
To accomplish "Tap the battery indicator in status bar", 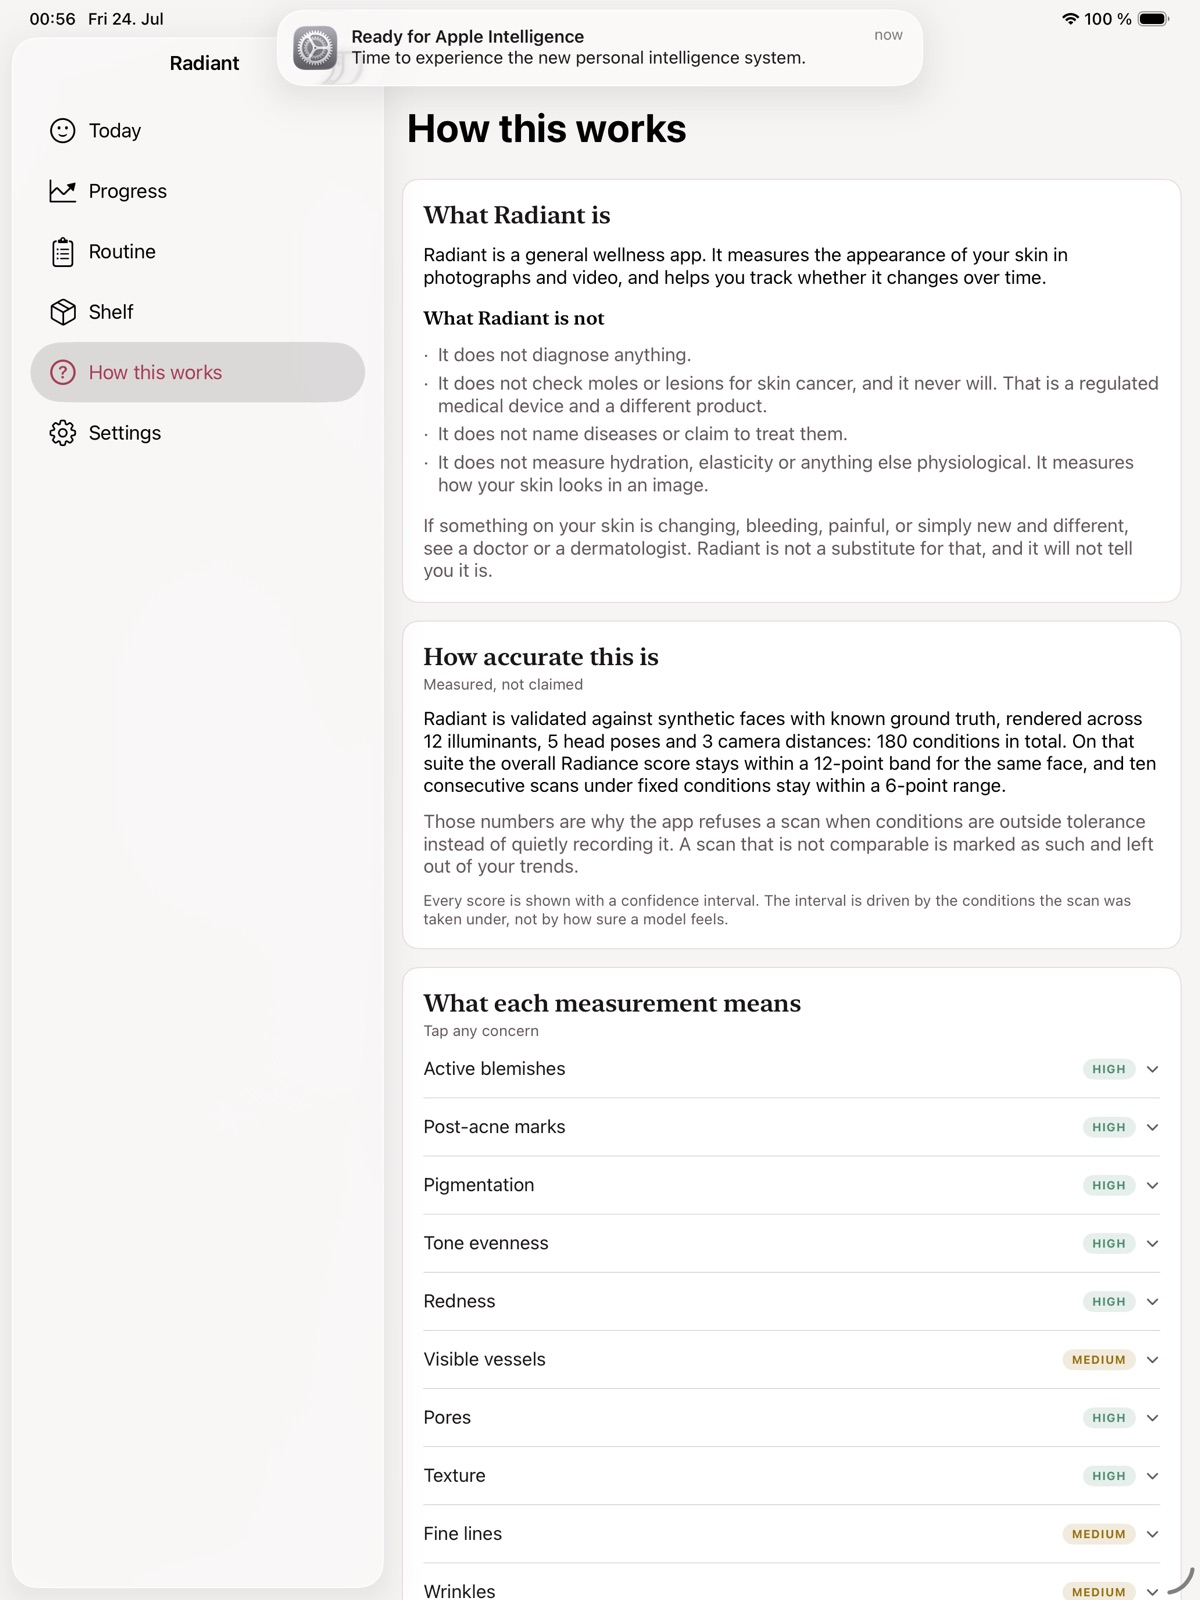I will (1154, 19).
